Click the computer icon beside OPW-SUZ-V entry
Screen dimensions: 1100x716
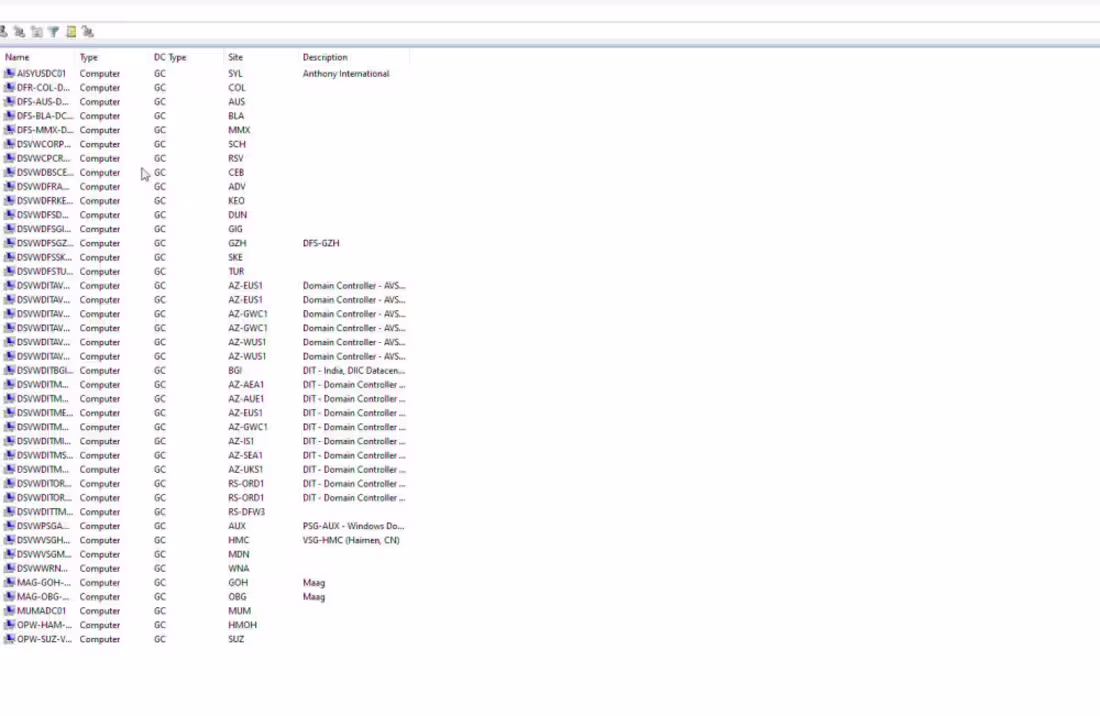(9, 639)
